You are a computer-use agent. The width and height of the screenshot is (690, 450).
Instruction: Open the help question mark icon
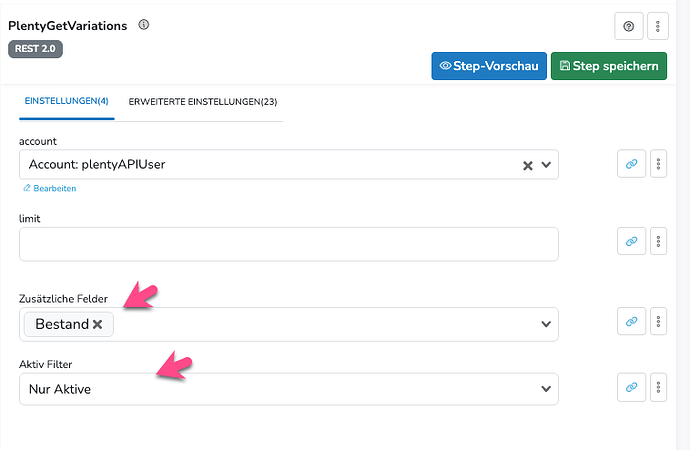[630, 26]
